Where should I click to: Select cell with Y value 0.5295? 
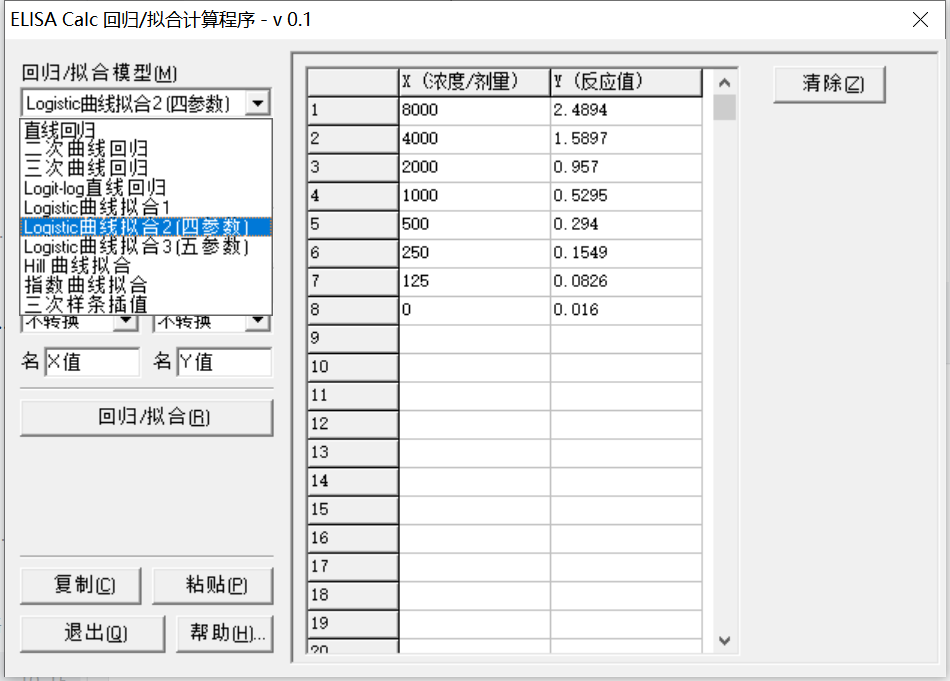coord(626,196)
